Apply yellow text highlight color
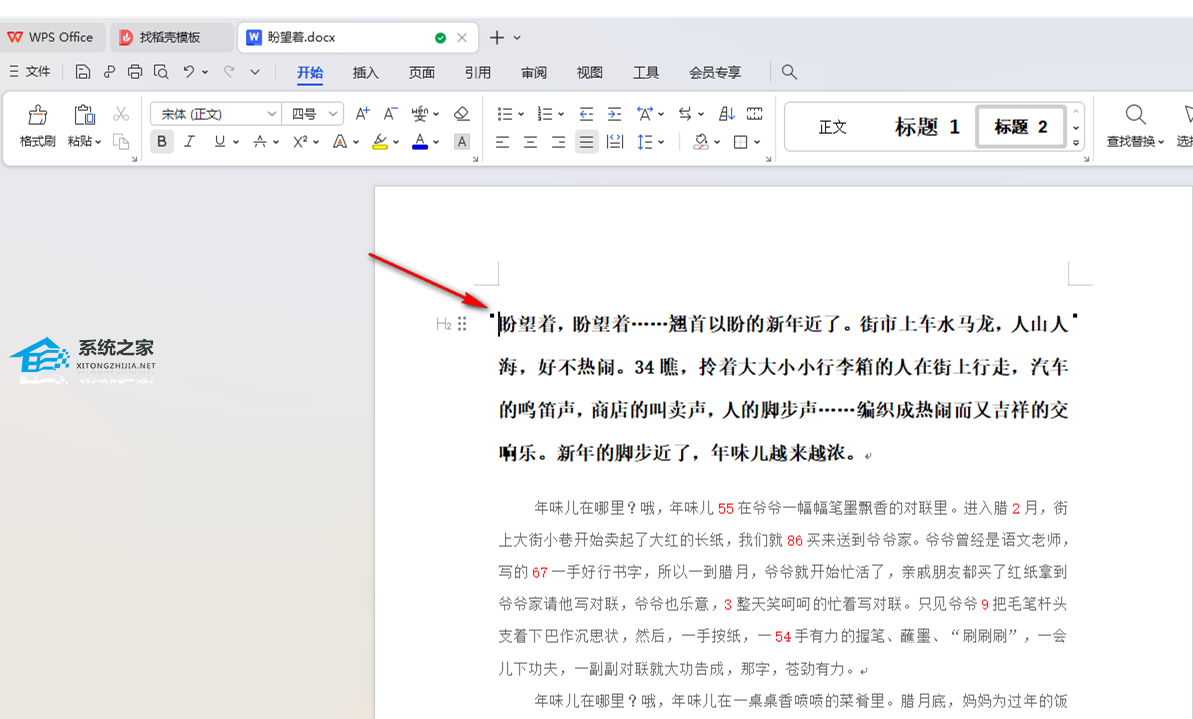1193x719 pixels. click(x=380, y=142)
